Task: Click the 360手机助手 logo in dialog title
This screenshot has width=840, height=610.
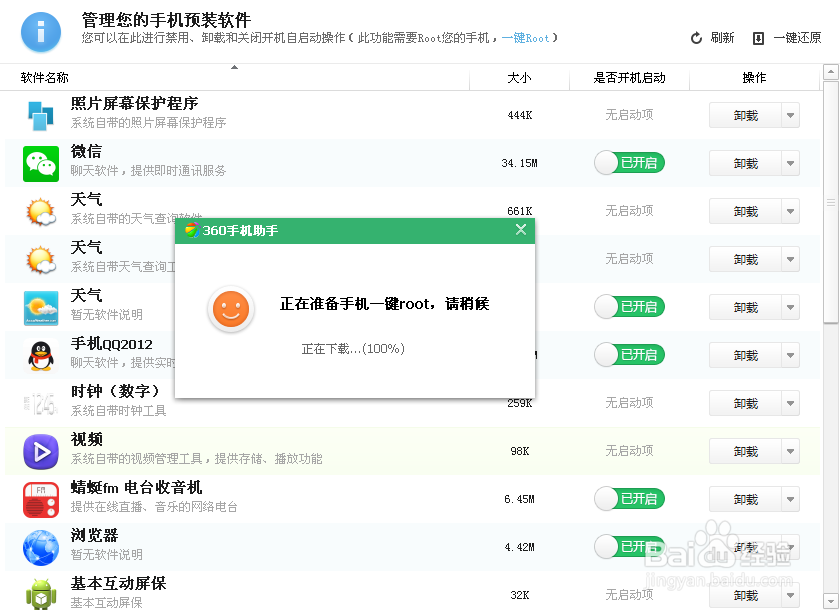Action: click(192, 230)
